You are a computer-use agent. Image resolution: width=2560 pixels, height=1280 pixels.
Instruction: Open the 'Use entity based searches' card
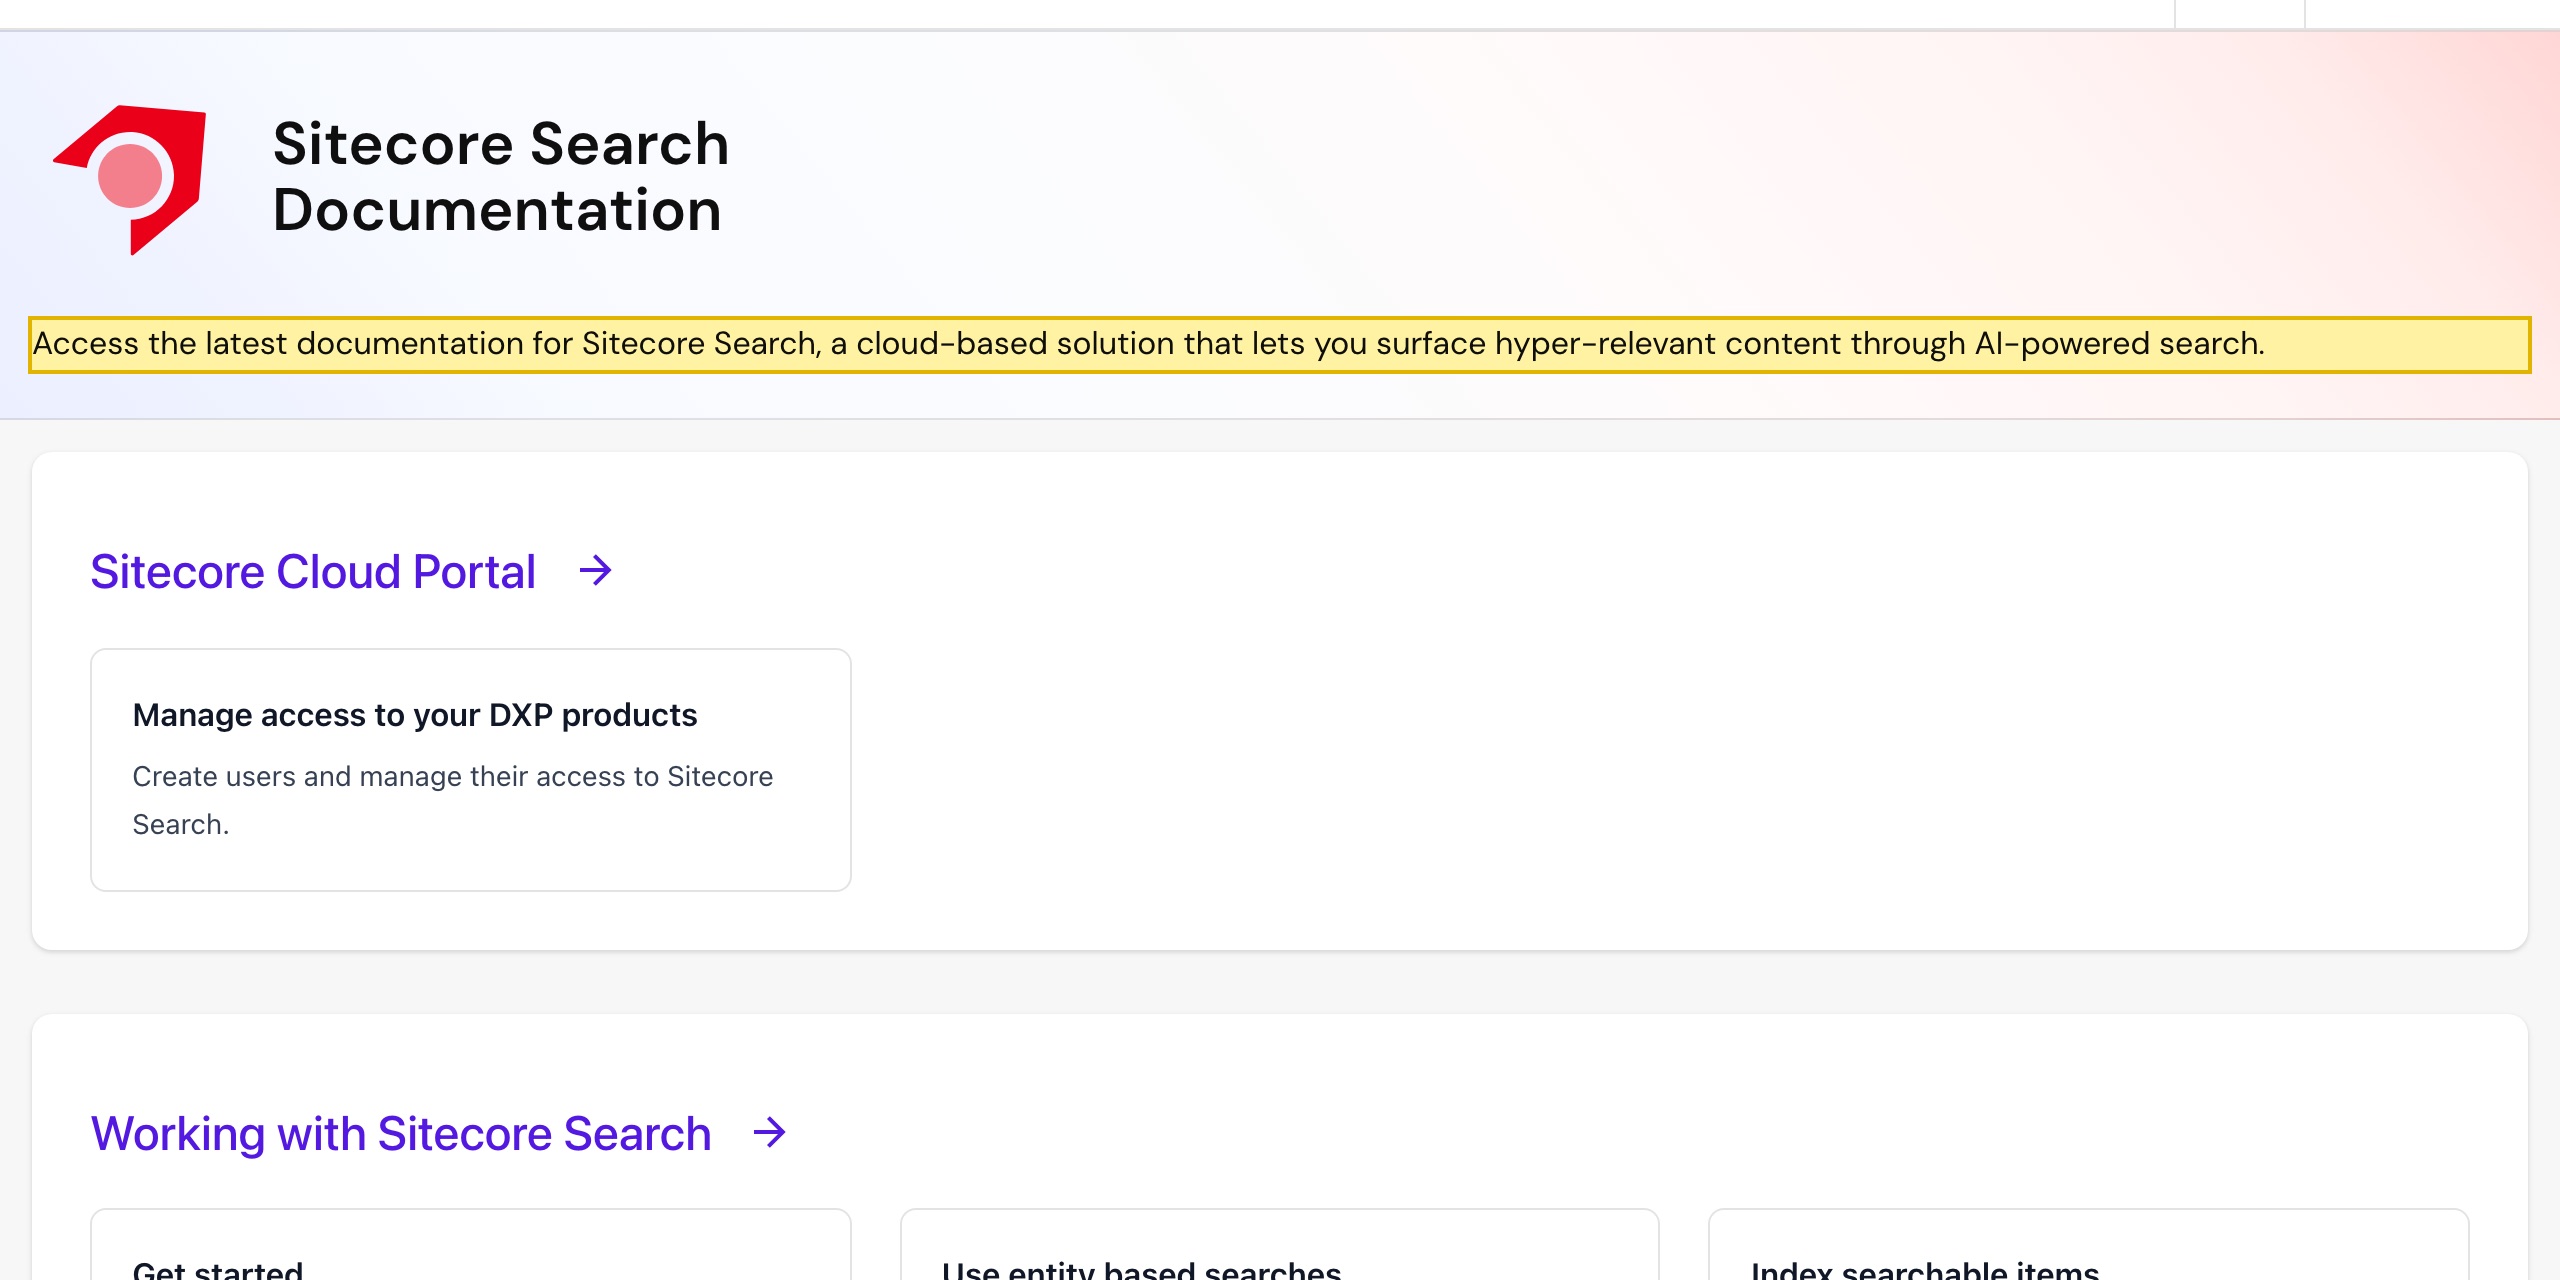(x=1280, y=1245)
